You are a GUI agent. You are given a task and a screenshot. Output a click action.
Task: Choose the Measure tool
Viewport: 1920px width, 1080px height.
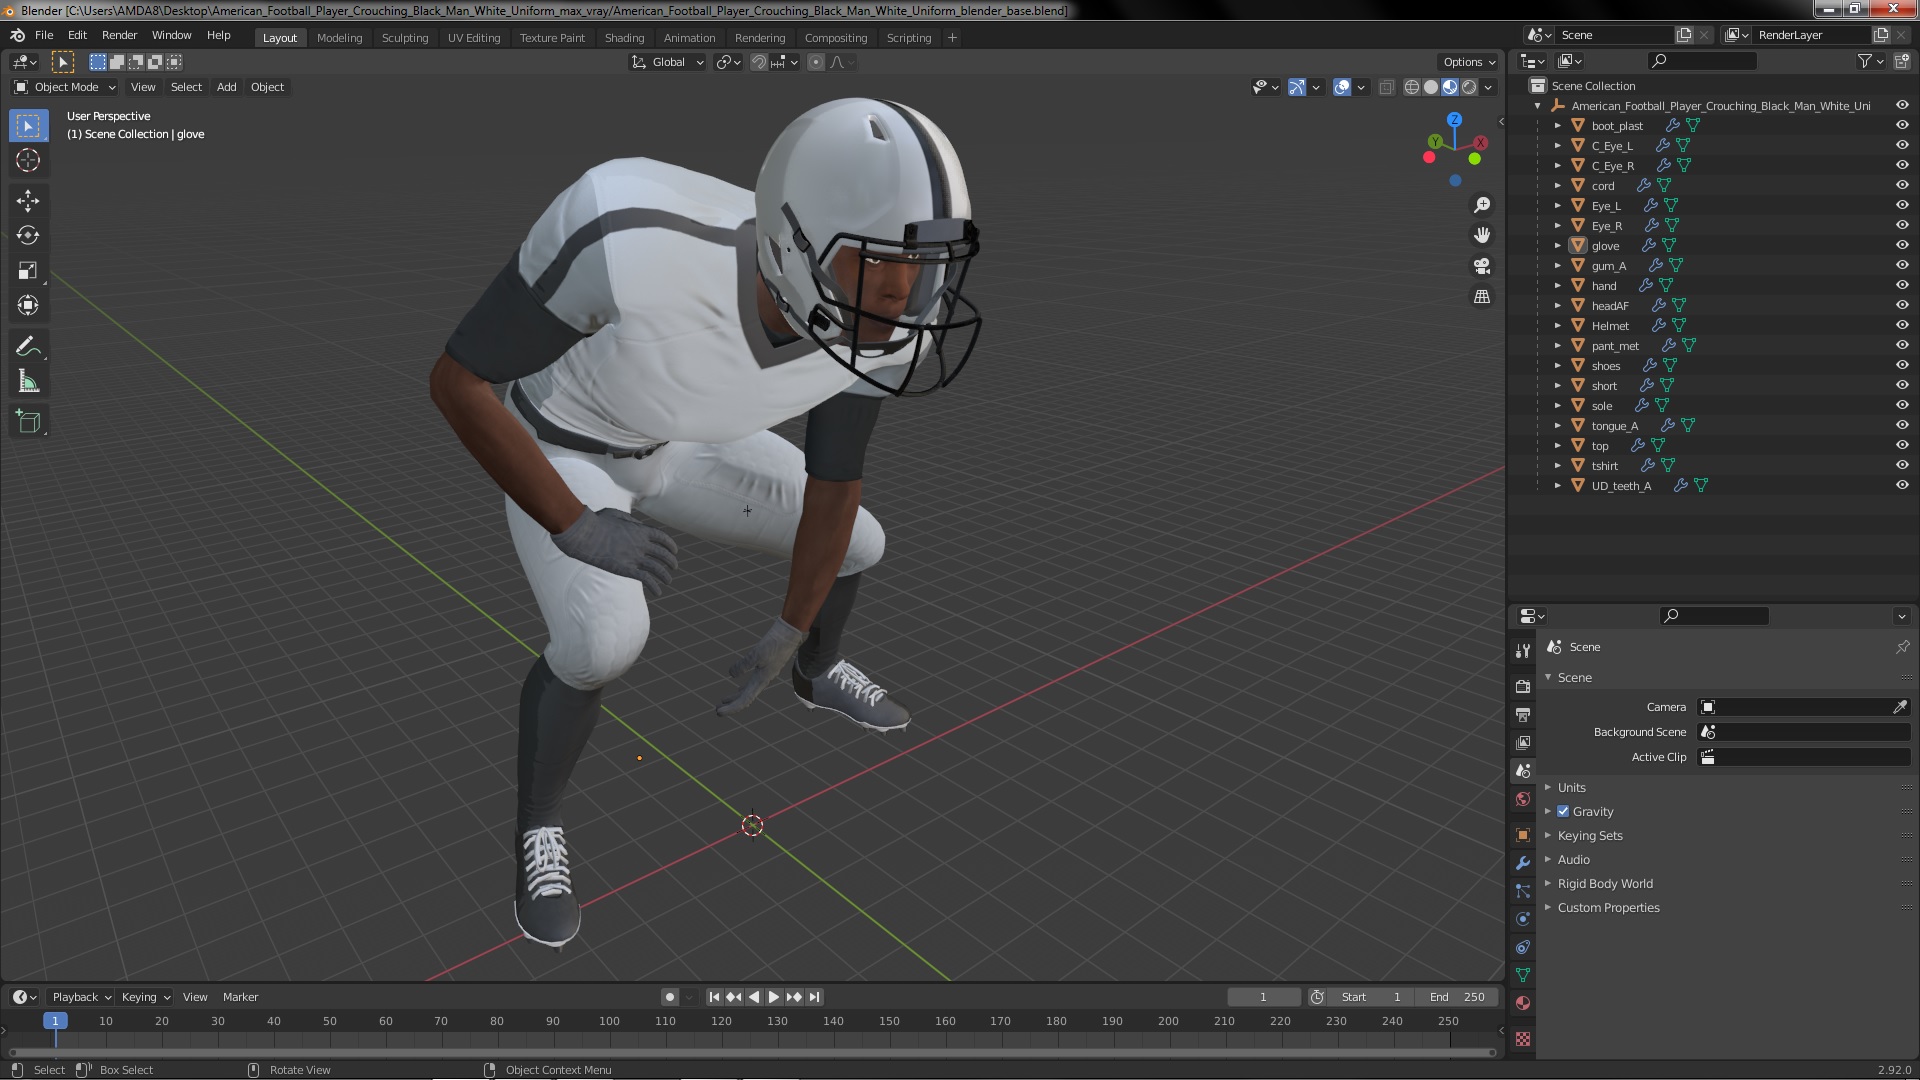click(28, 382)
